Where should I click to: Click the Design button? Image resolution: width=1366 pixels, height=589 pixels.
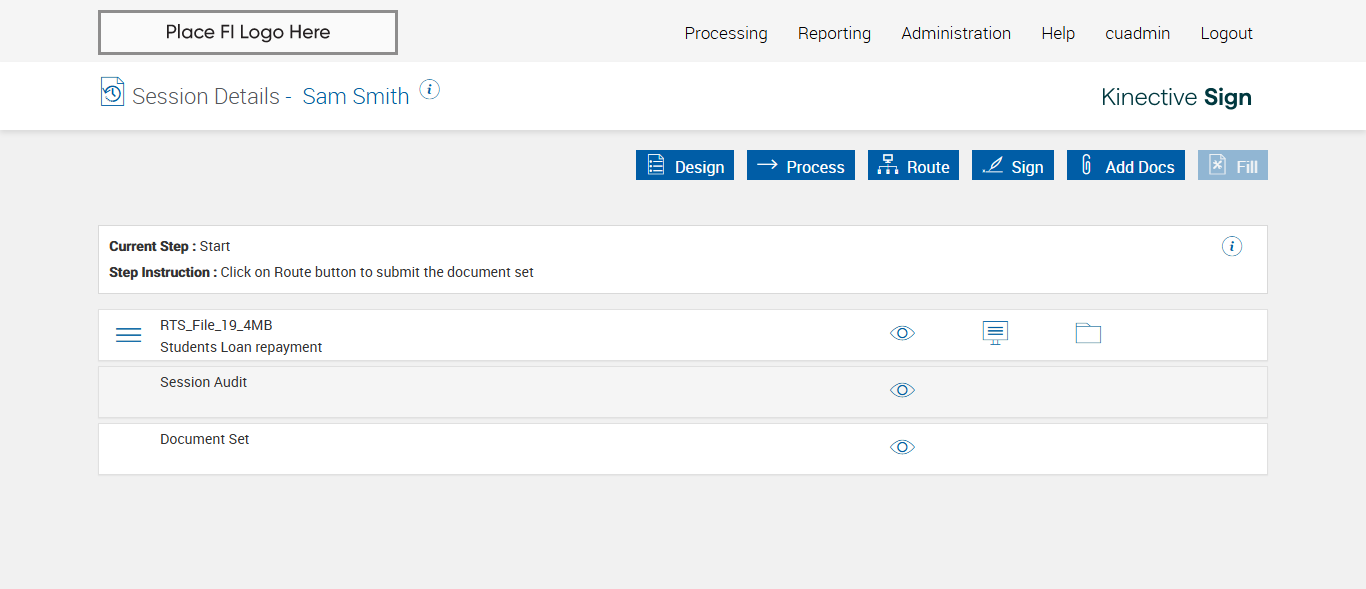coord(685,166)
